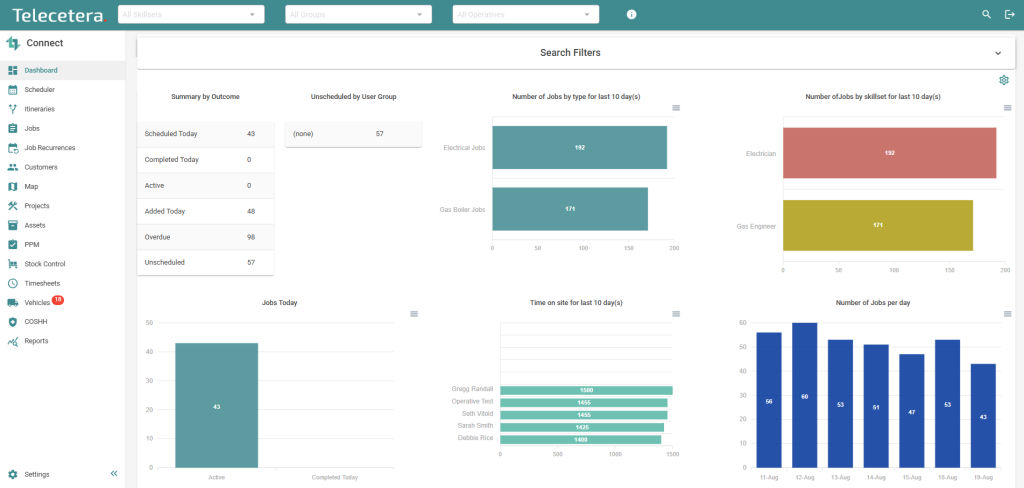Click the Scheduled Today summary row
The height and width of the screenshot is (488, 1024).
[x=206, y=134]
